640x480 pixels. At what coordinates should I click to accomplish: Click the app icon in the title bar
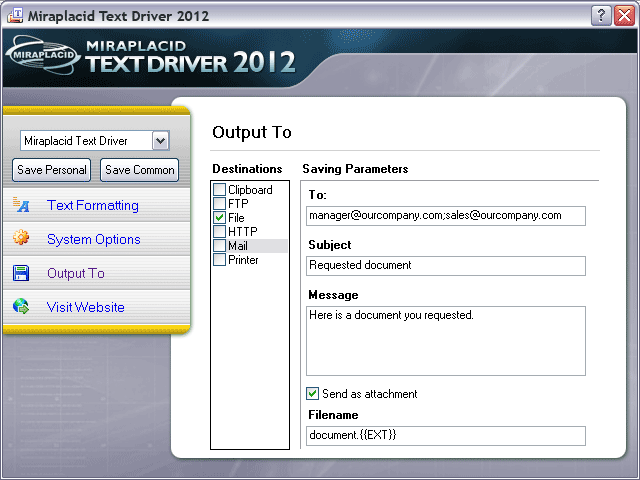pyautogui.click(x=15, y=16)
